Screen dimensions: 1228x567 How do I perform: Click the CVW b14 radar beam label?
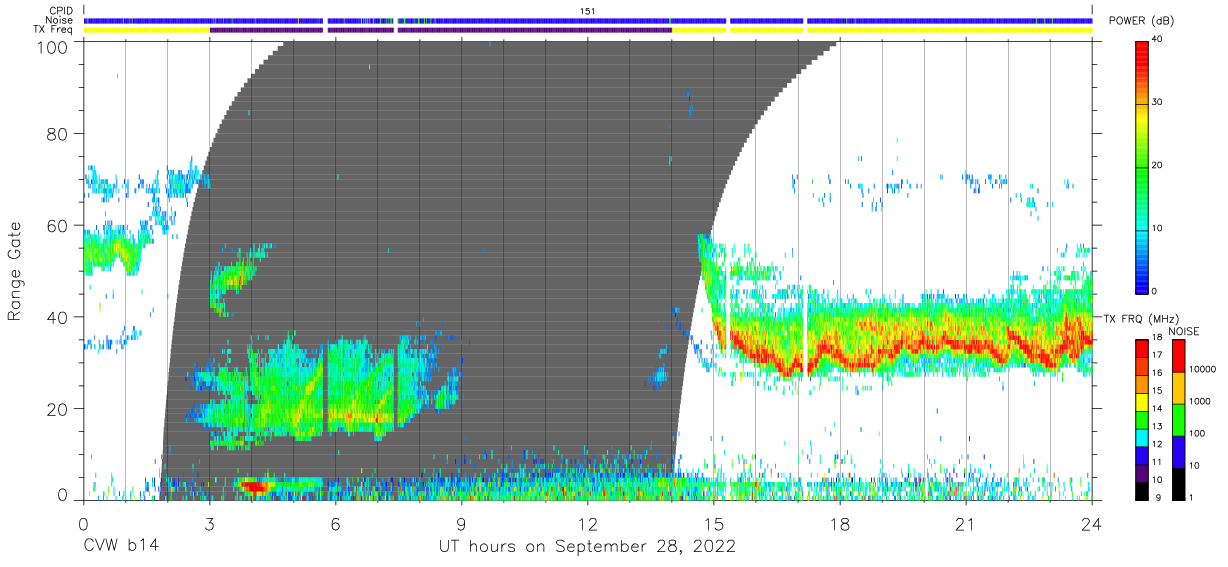point(122,547)
